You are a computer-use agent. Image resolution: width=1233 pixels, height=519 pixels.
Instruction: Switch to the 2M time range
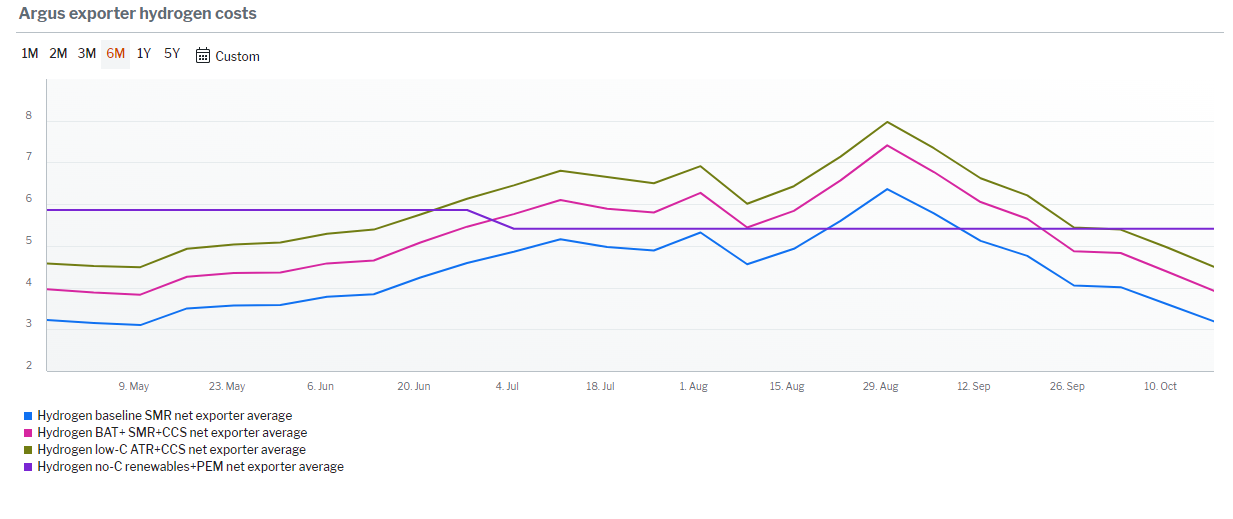tap(58, 54)
